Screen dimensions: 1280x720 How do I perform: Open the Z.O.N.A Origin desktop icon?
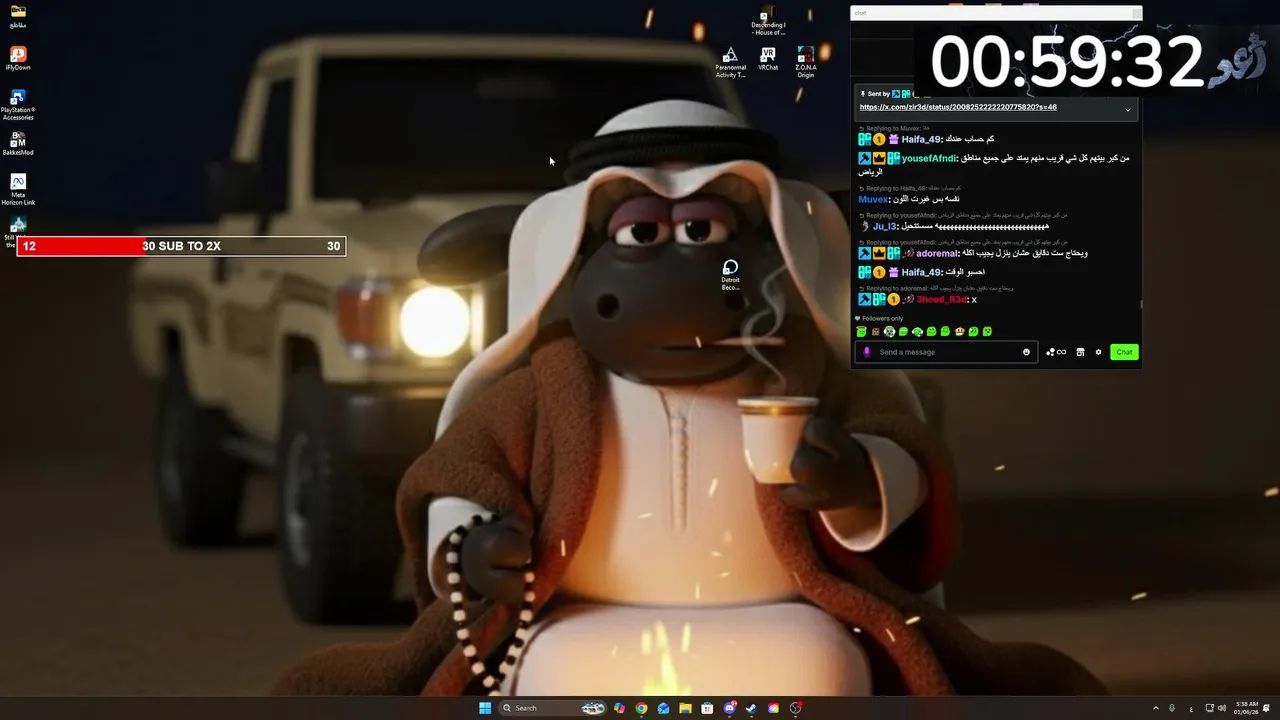tap(806, 62)
